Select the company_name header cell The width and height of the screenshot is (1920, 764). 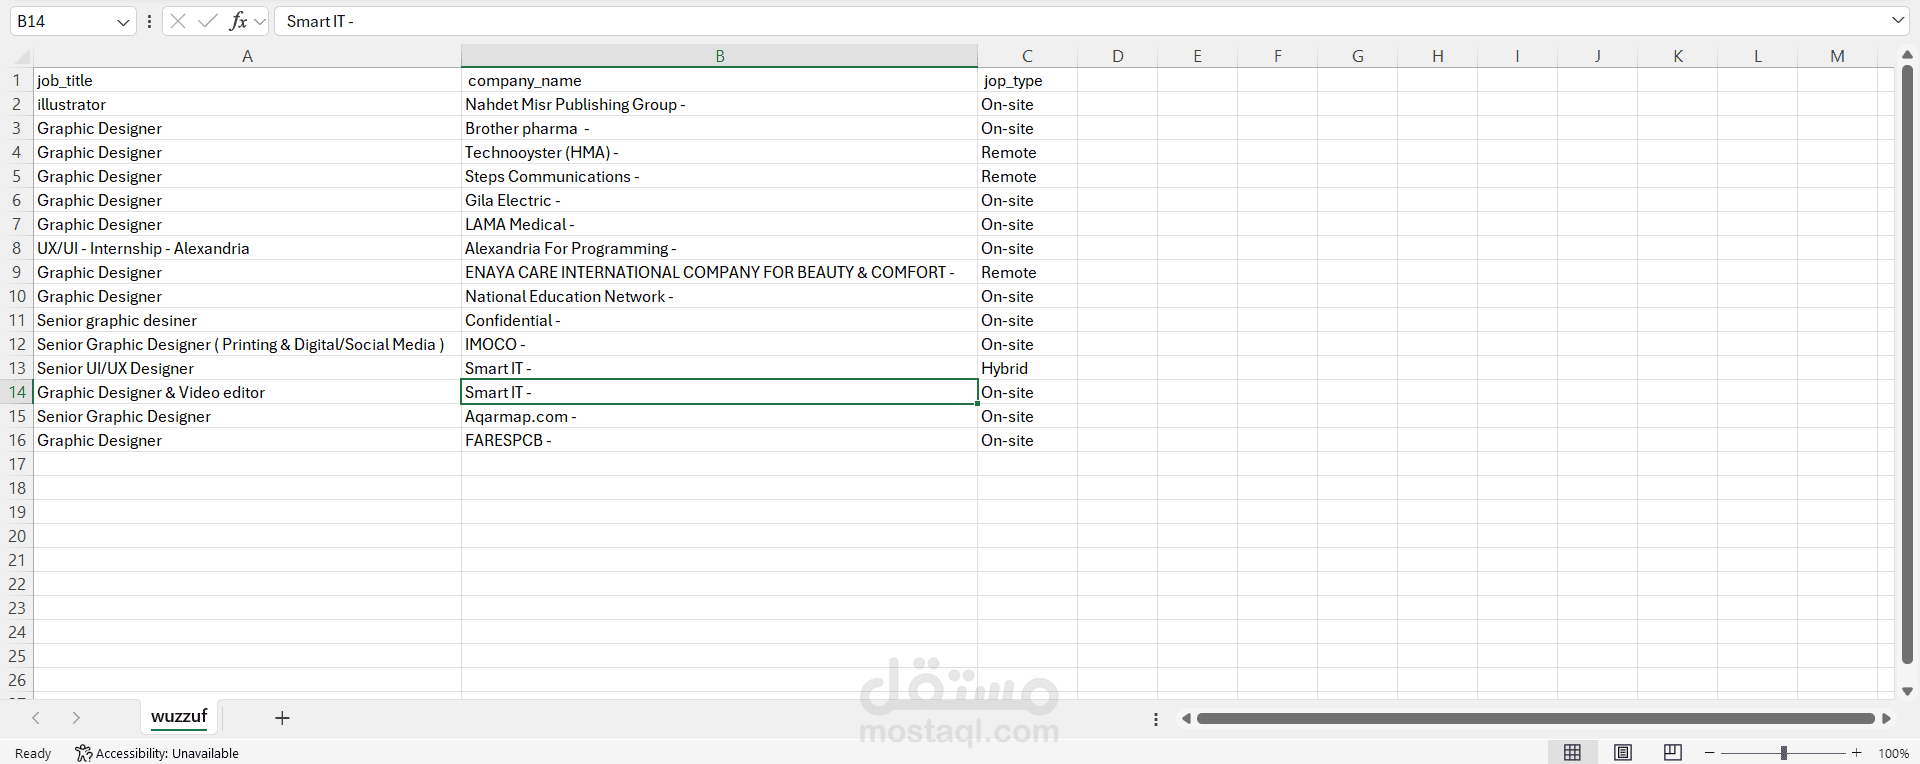pos(719,80)
